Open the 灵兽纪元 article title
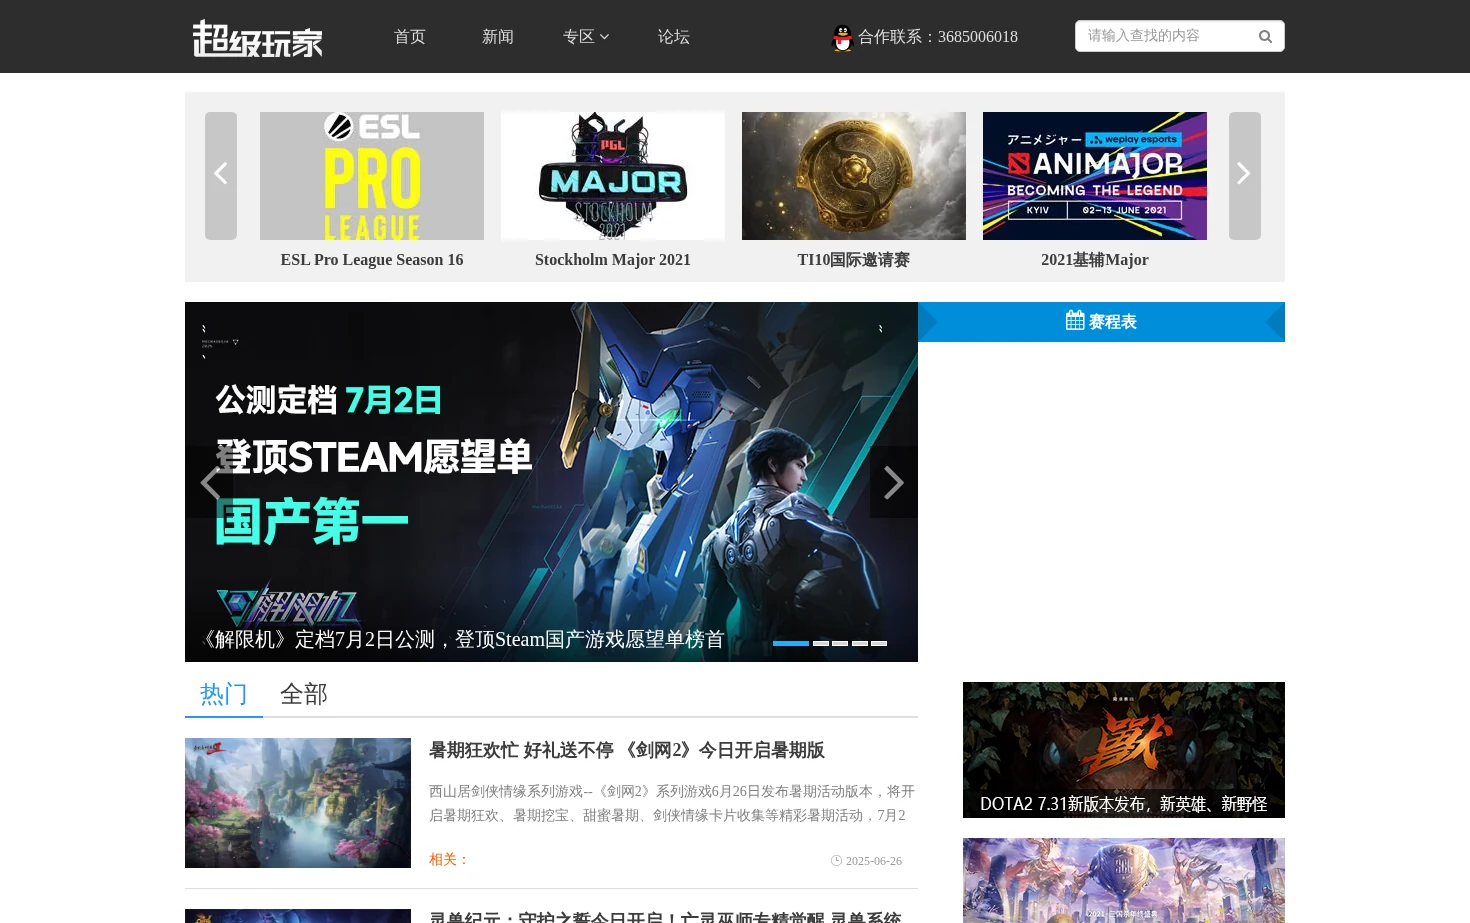 point(665,916)
